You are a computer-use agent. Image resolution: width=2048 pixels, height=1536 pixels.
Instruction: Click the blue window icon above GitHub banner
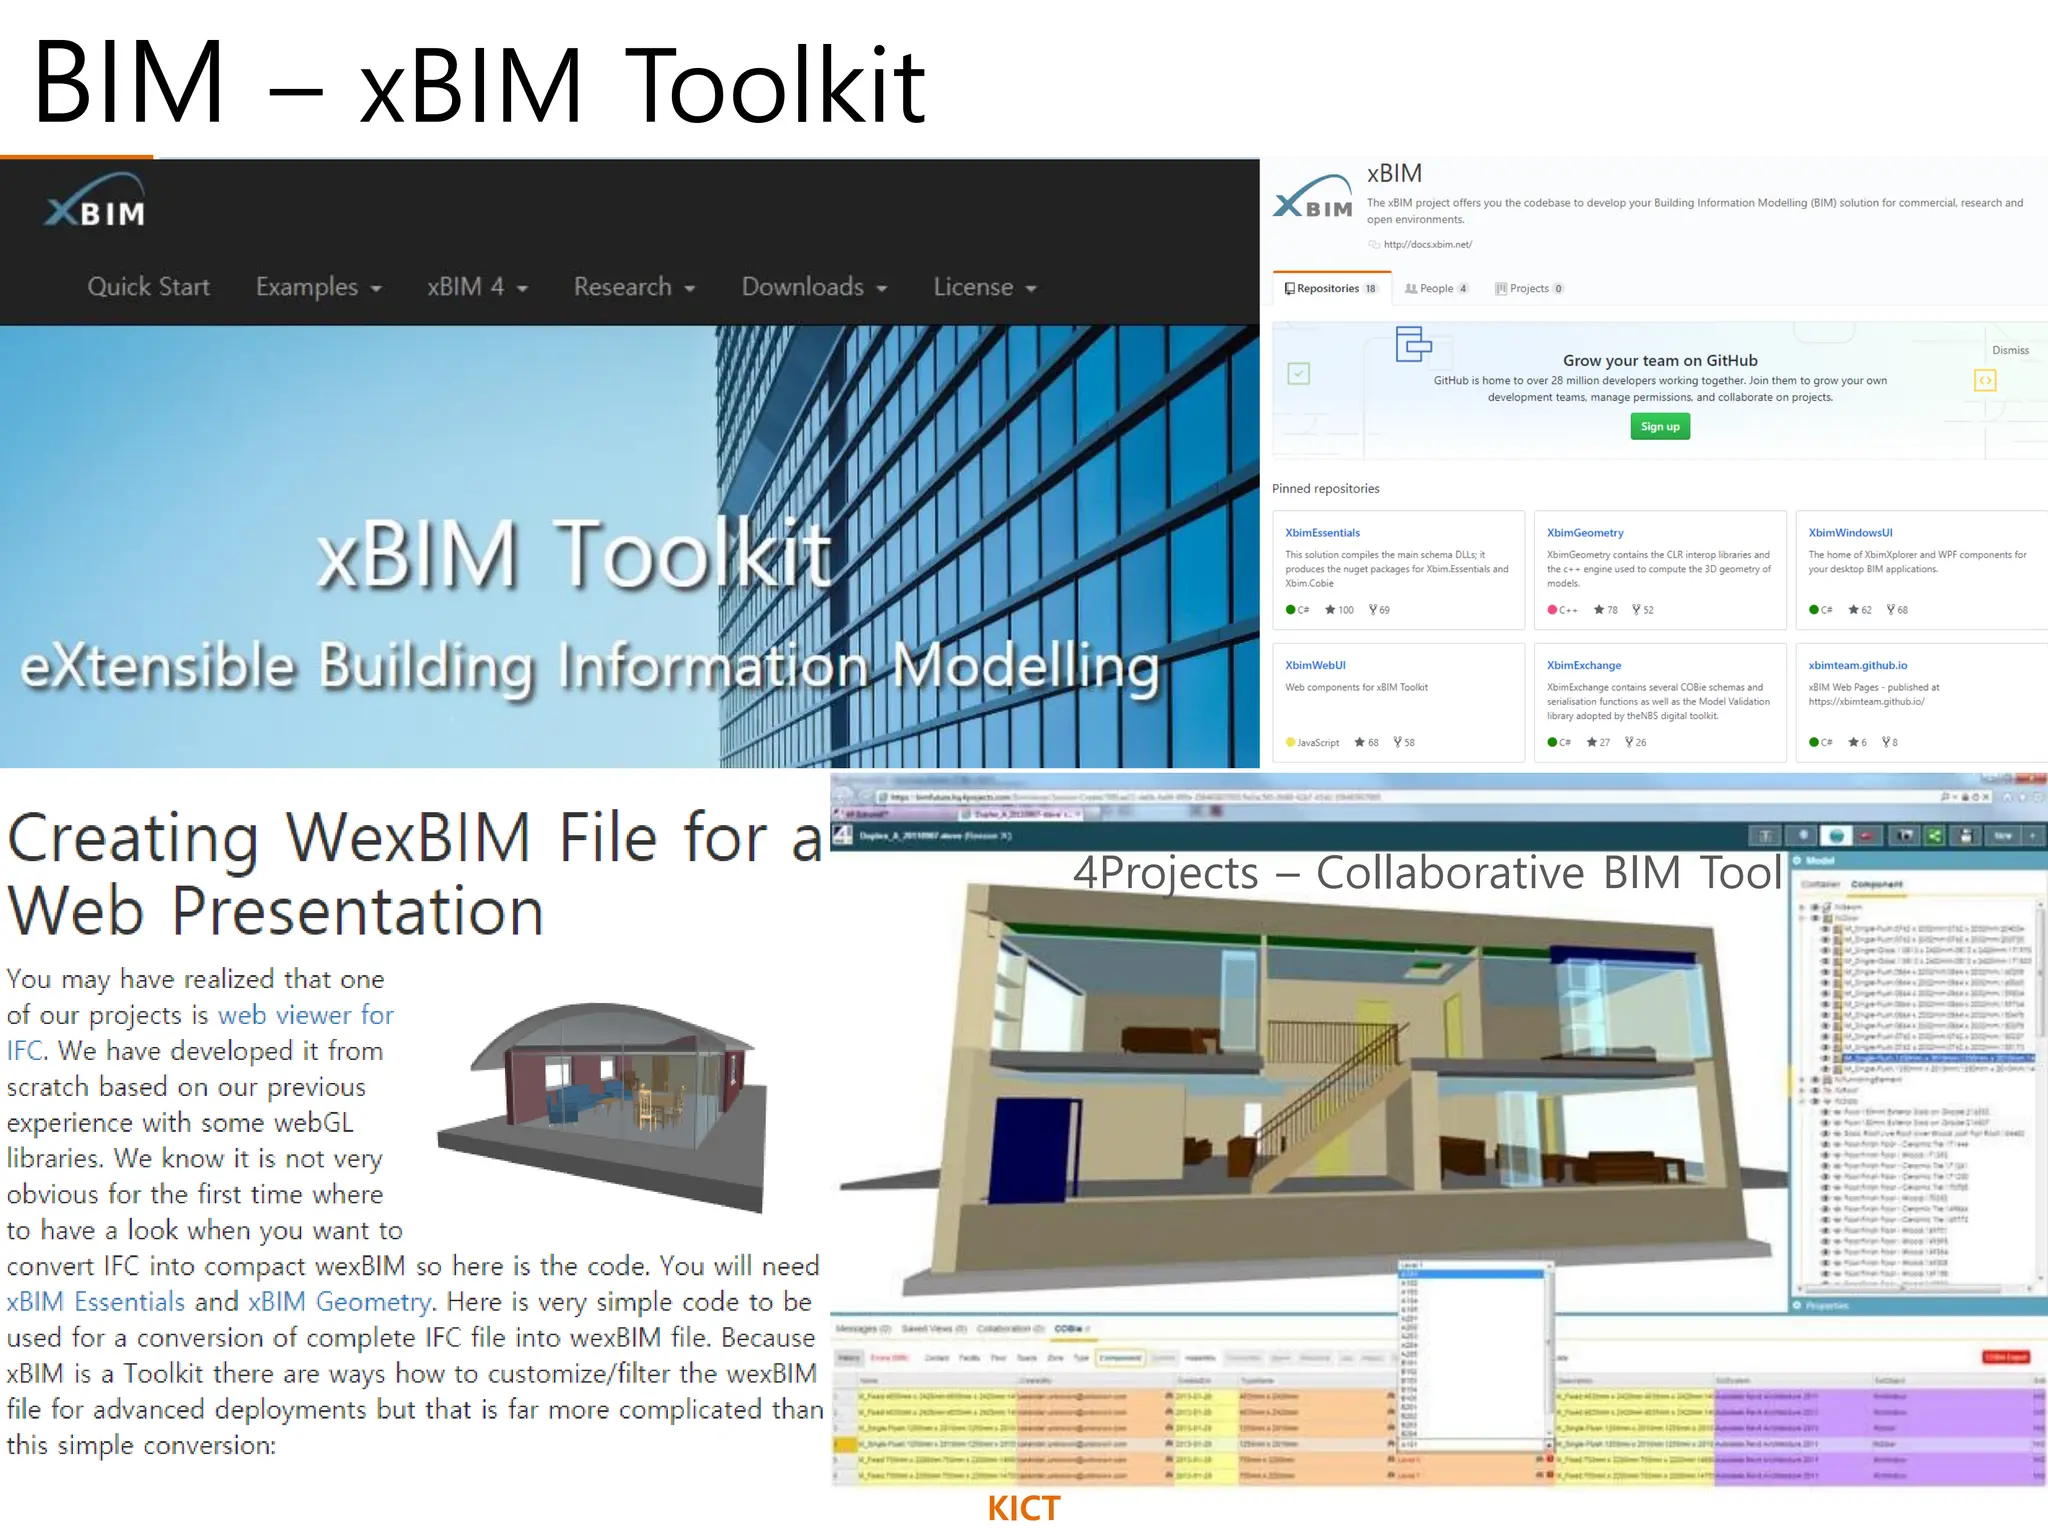tap(1413, 345)
